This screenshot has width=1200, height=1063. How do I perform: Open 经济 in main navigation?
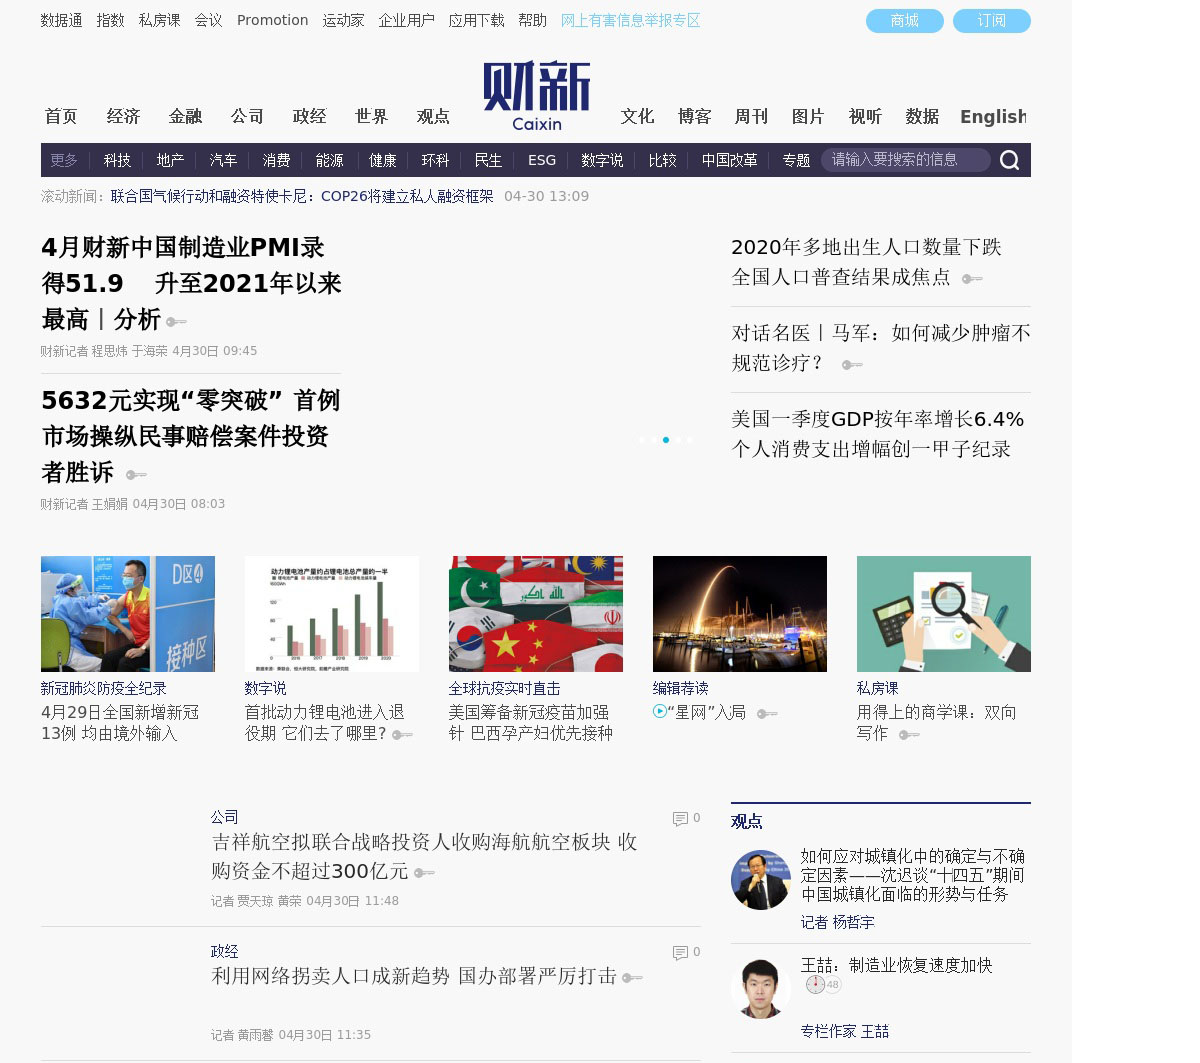point(124,117)
